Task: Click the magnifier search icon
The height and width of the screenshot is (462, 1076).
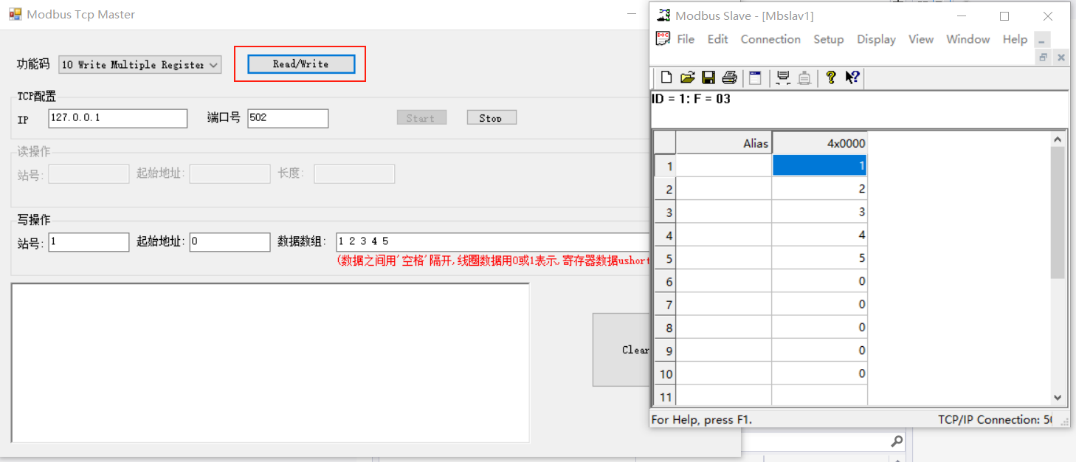Action: (896, 441)
